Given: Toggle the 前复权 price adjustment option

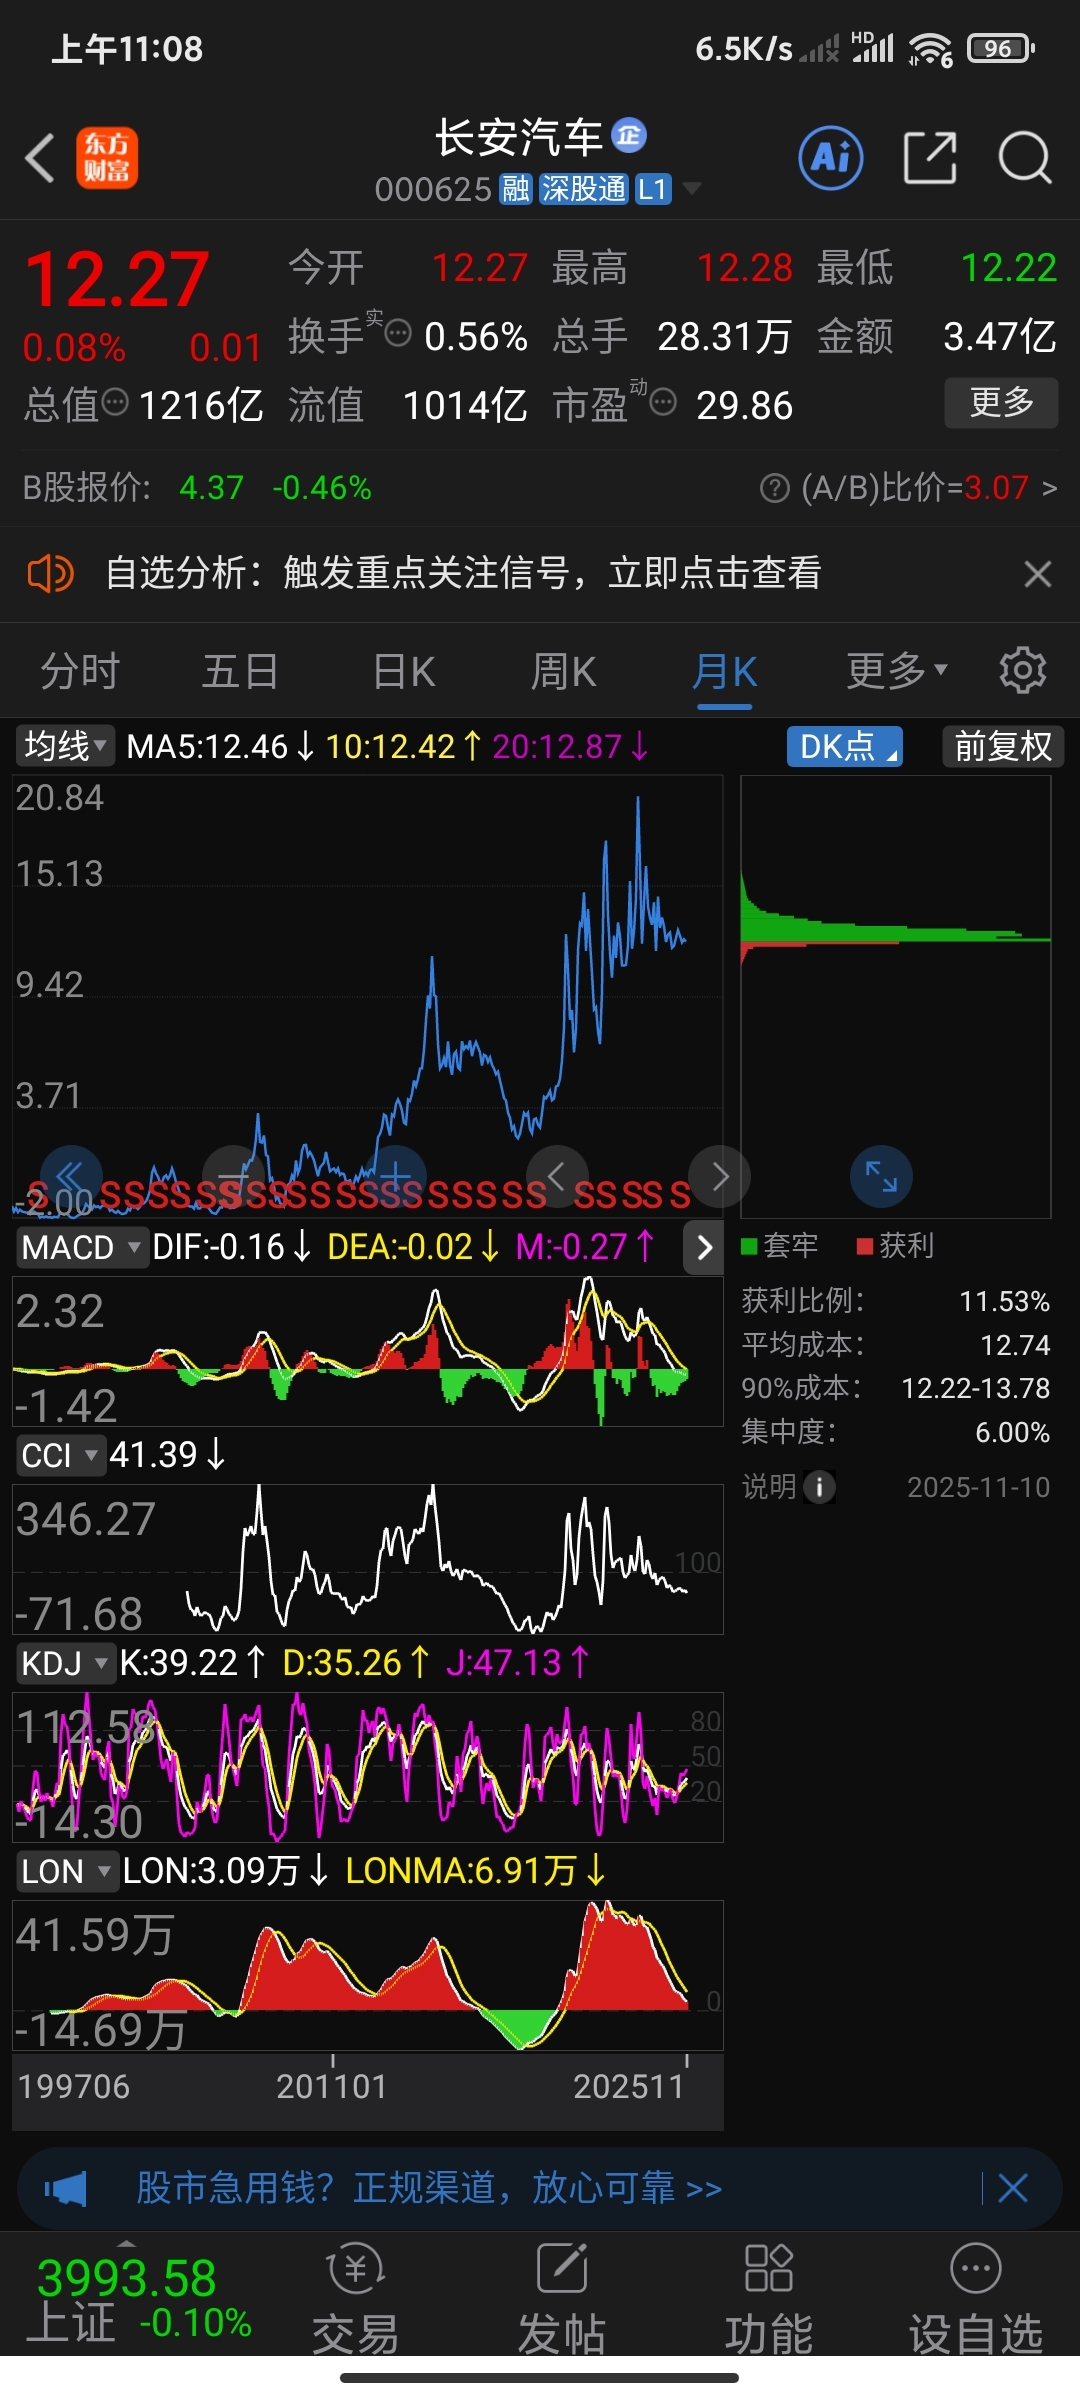Looking at the screenshot, I should [1003, 746].
